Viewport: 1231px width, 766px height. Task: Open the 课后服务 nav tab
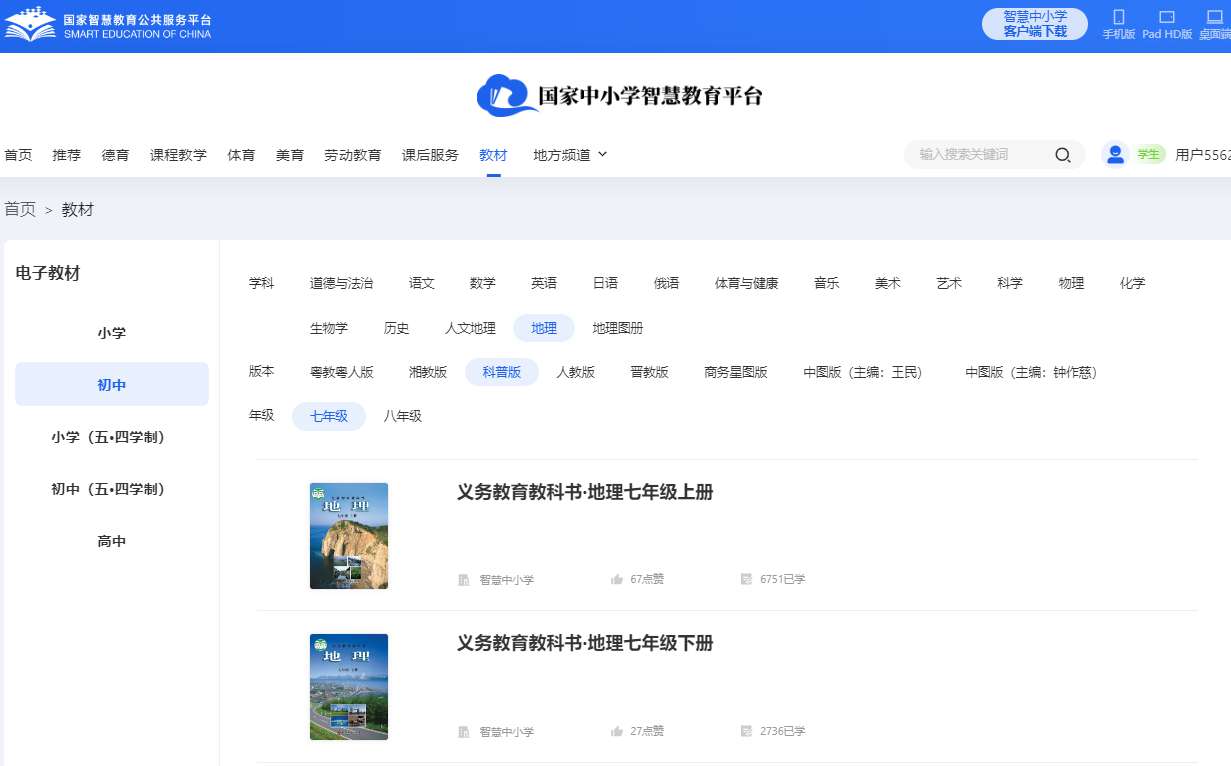pyautogui.click(x=430, y=155)
